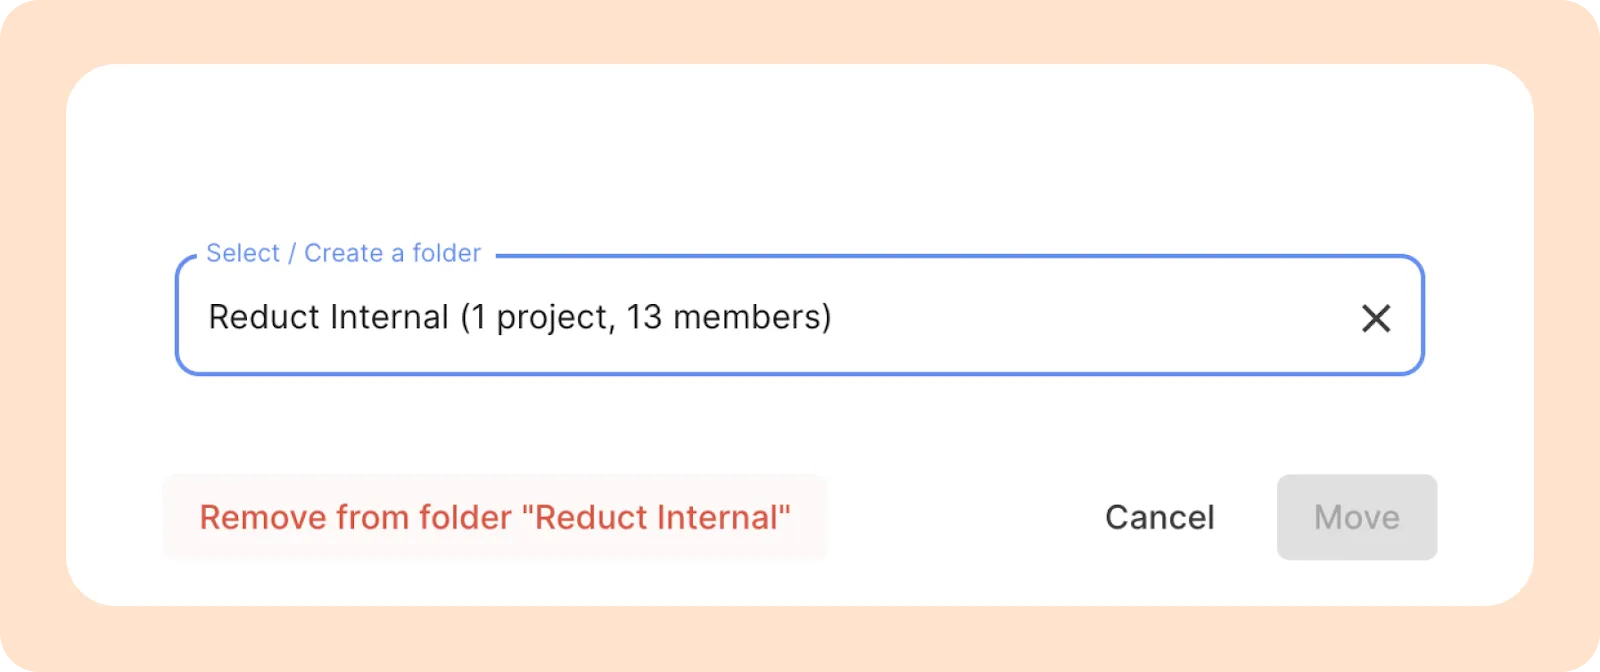This screenshot has width=1600, height=672.
Task: Click the greyed-out Move button
Action: [x=1357, y=517]
